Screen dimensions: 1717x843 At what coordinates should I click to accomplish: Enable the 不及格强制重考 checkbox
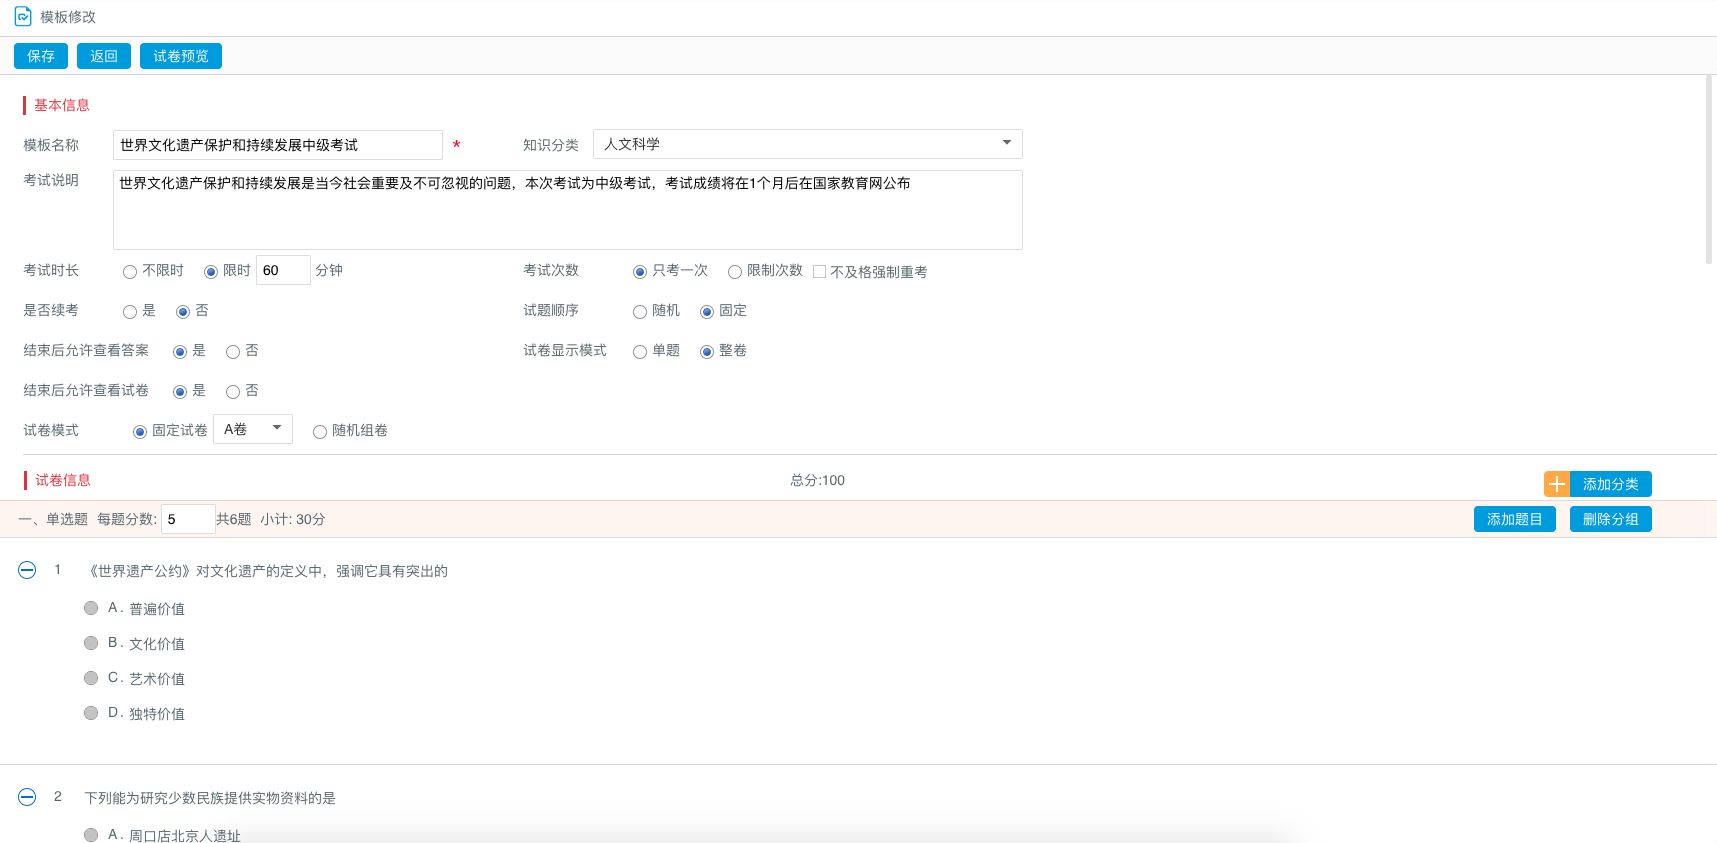click(819, 272)
